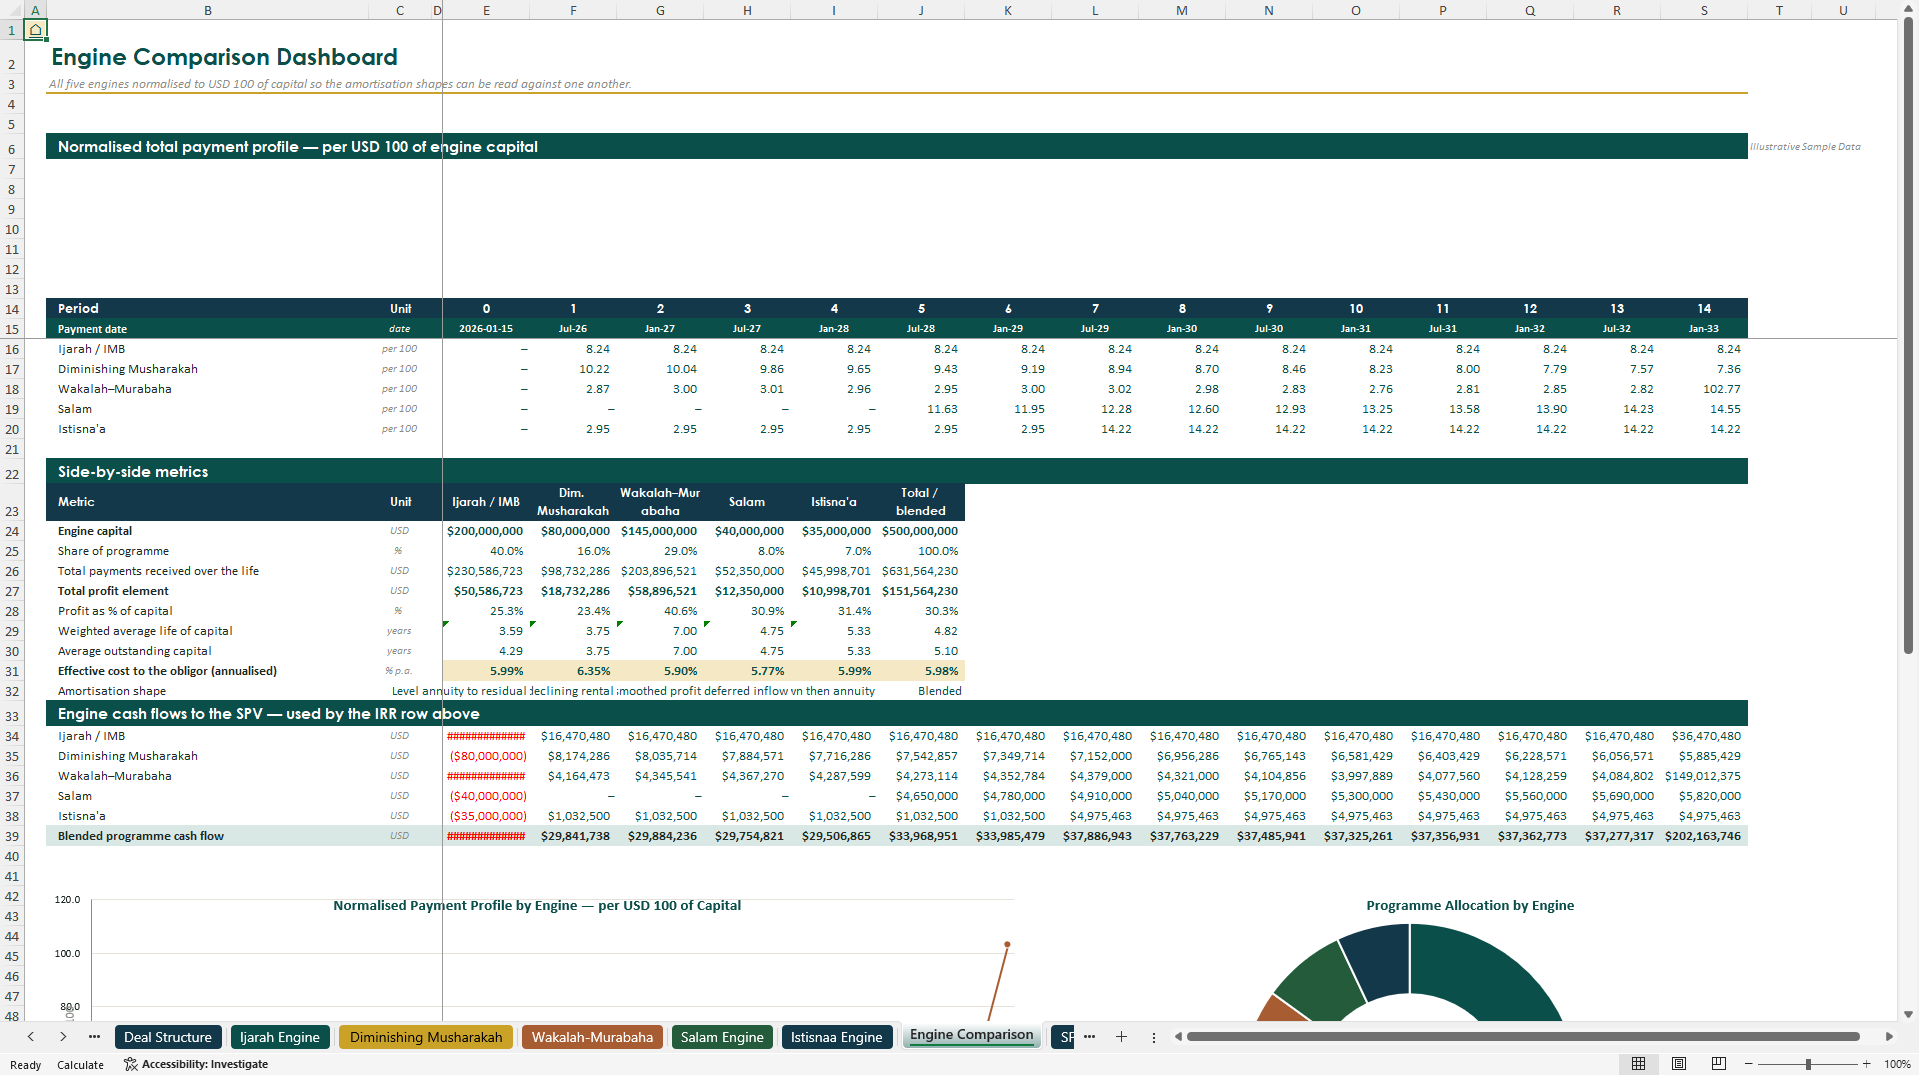Open the Salam Engine sheet tab
Image resolution: width=1919 pixels, height=1075 pixels.
click(722, 1037)
